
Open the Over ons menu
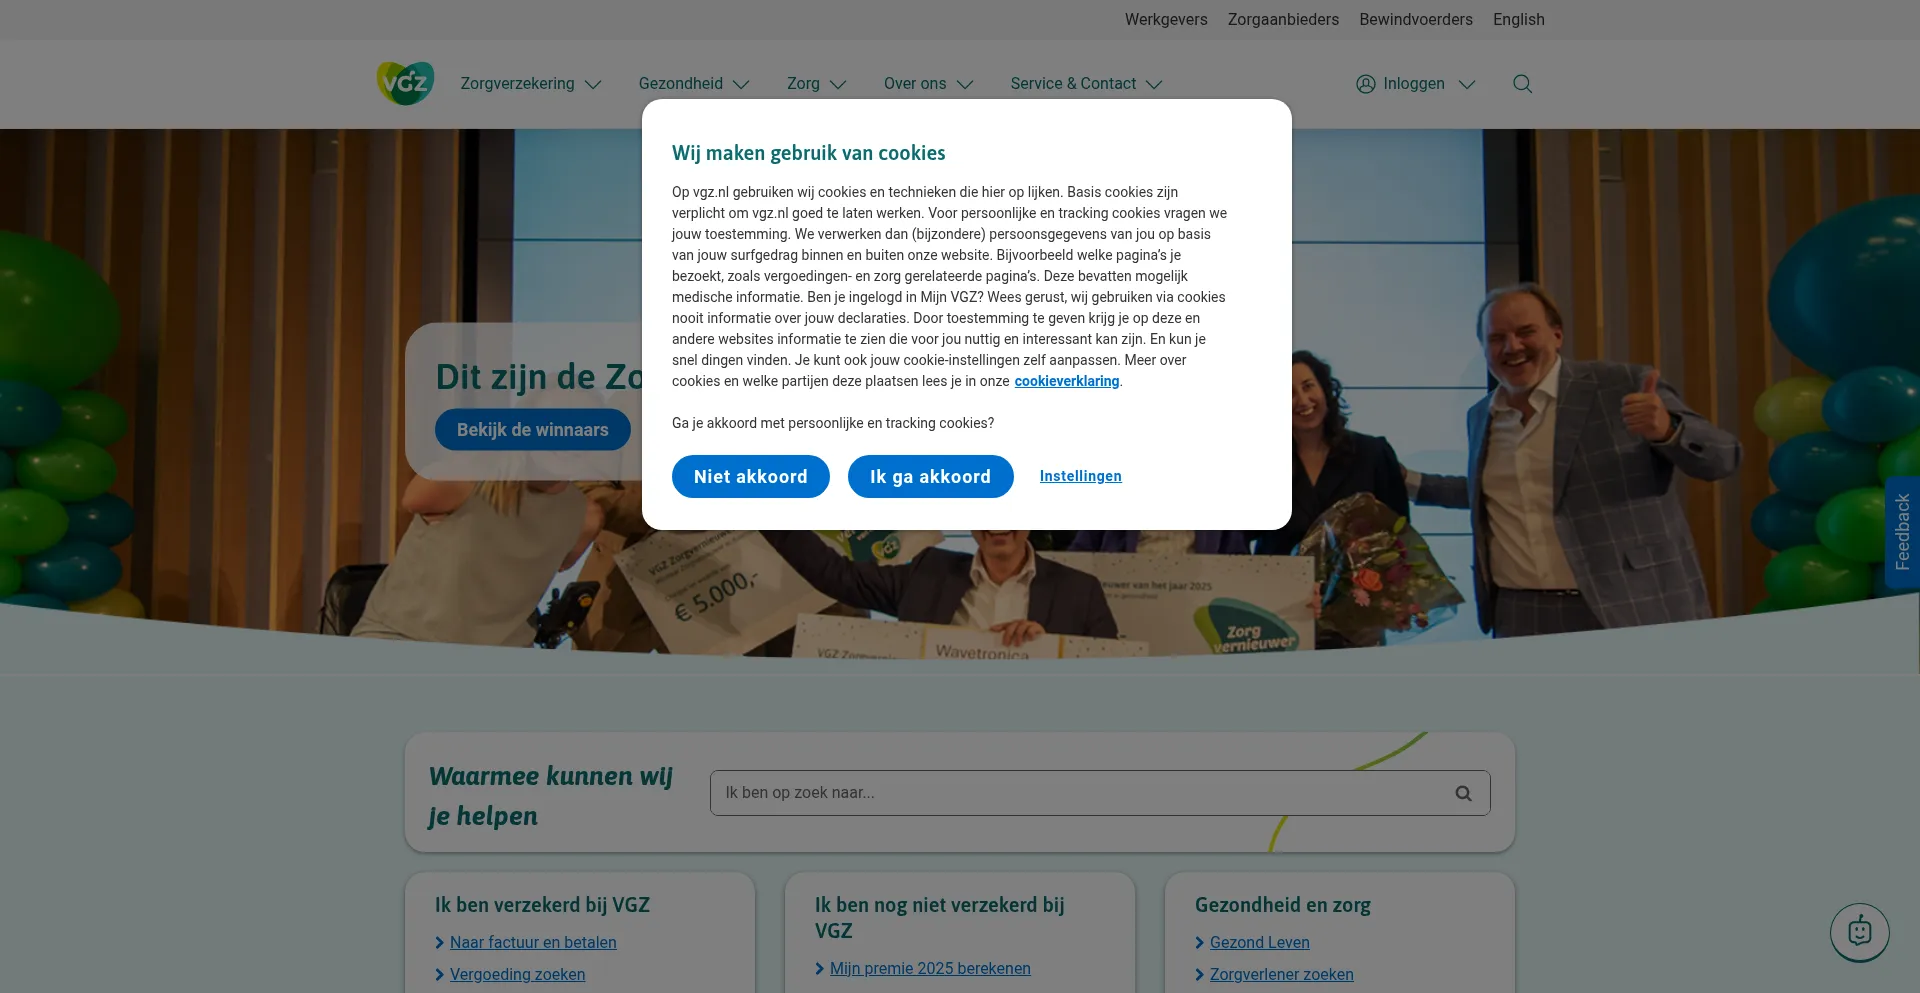[x=928, y=84]
